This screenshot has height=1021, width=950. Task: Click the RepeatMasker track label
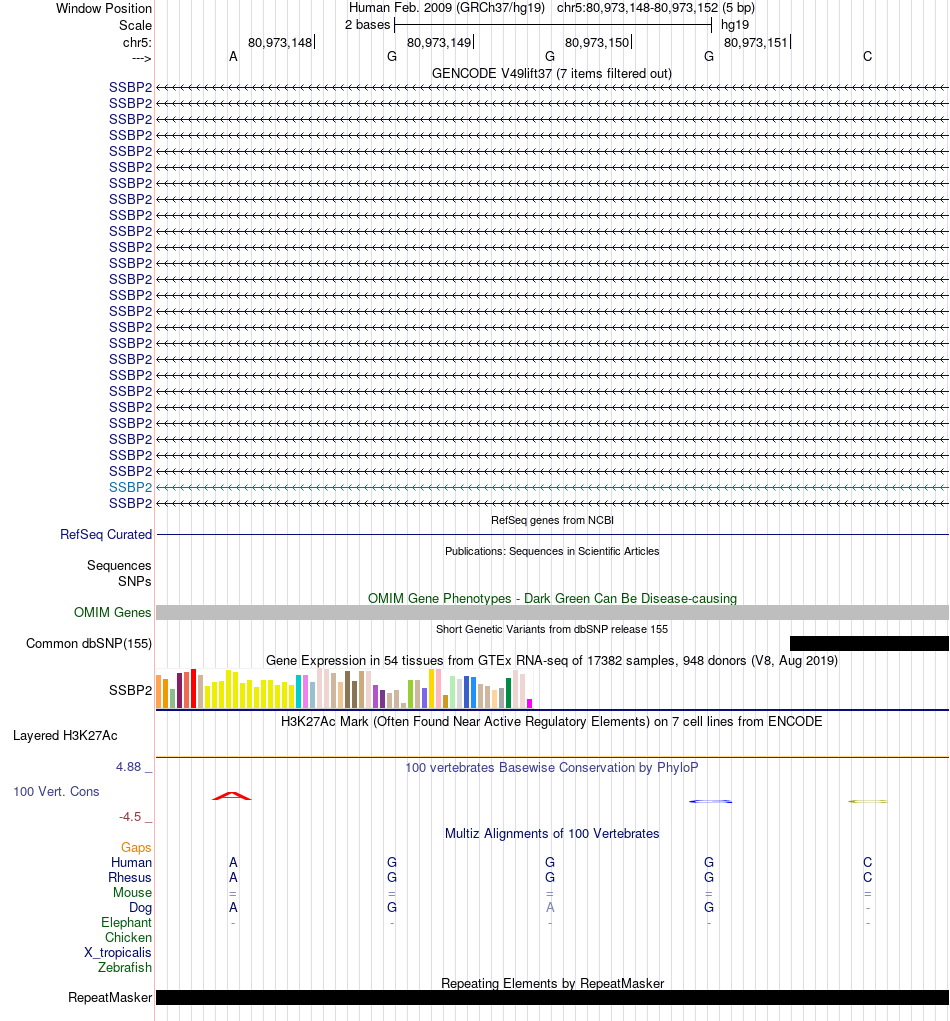pyautogui.click(x=109, y=998)
